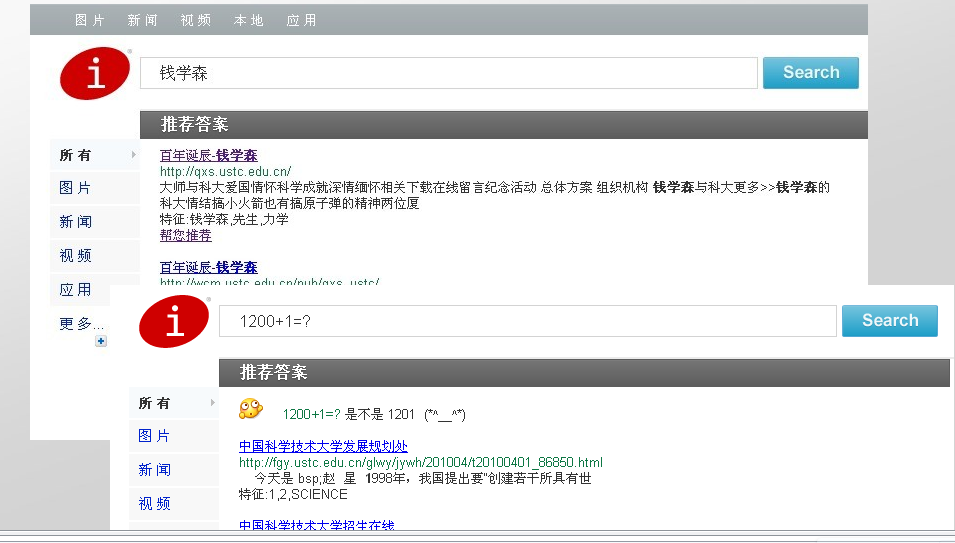The image size is (955, 543).
Task: Open 中国科学技术大学发展规划处 result link
Action: 323,446
